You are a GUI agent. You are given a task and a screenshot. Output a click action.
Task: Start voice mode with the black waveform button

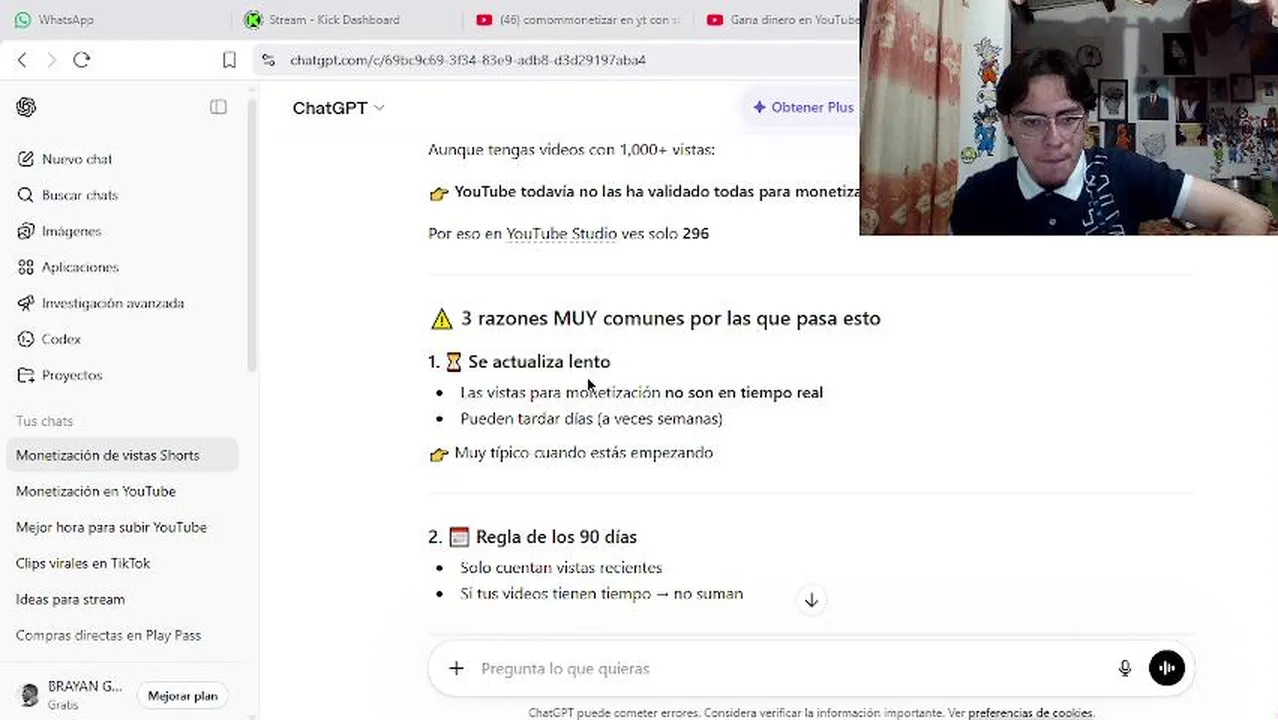tap(1167, 668)
